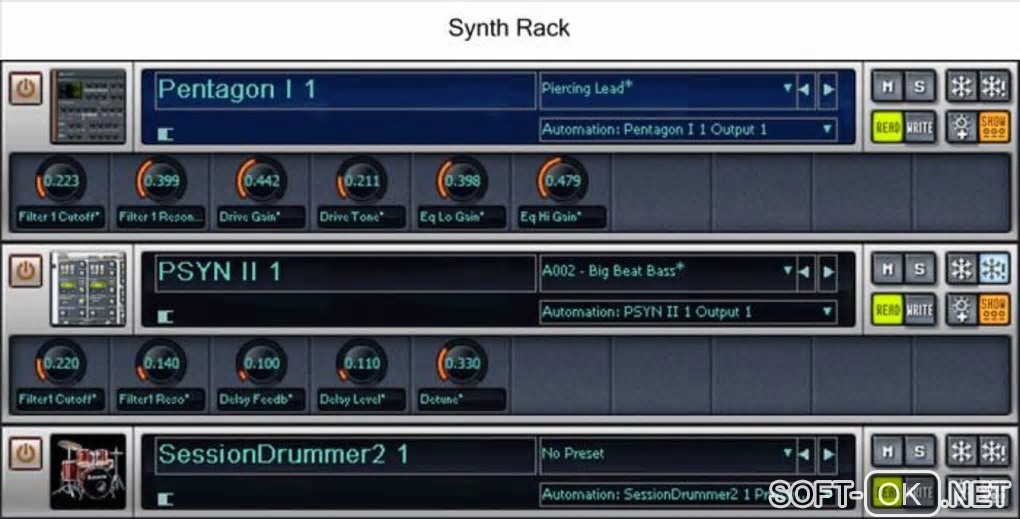
Task: Turn off the Pentagon I 1 power button
Action: click(x=25, y=88)
